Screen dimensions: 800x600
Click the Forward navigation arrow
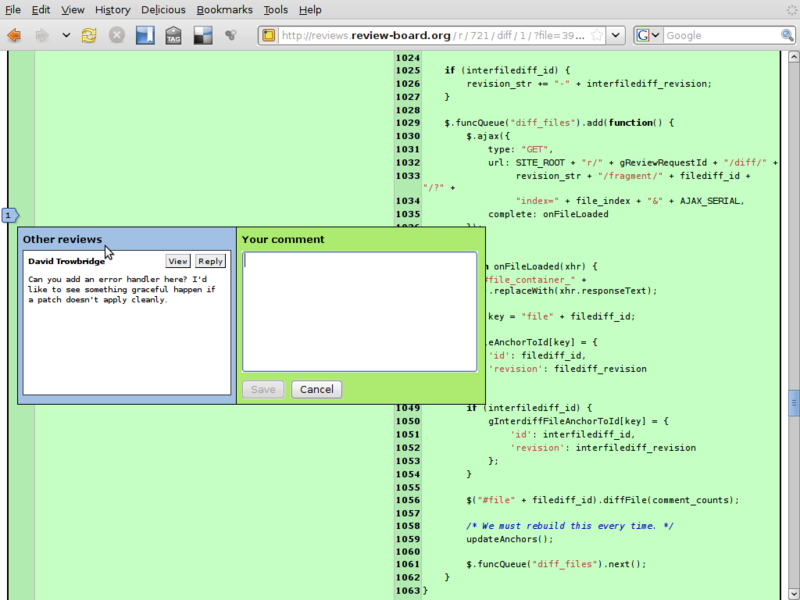coord(42,35)
